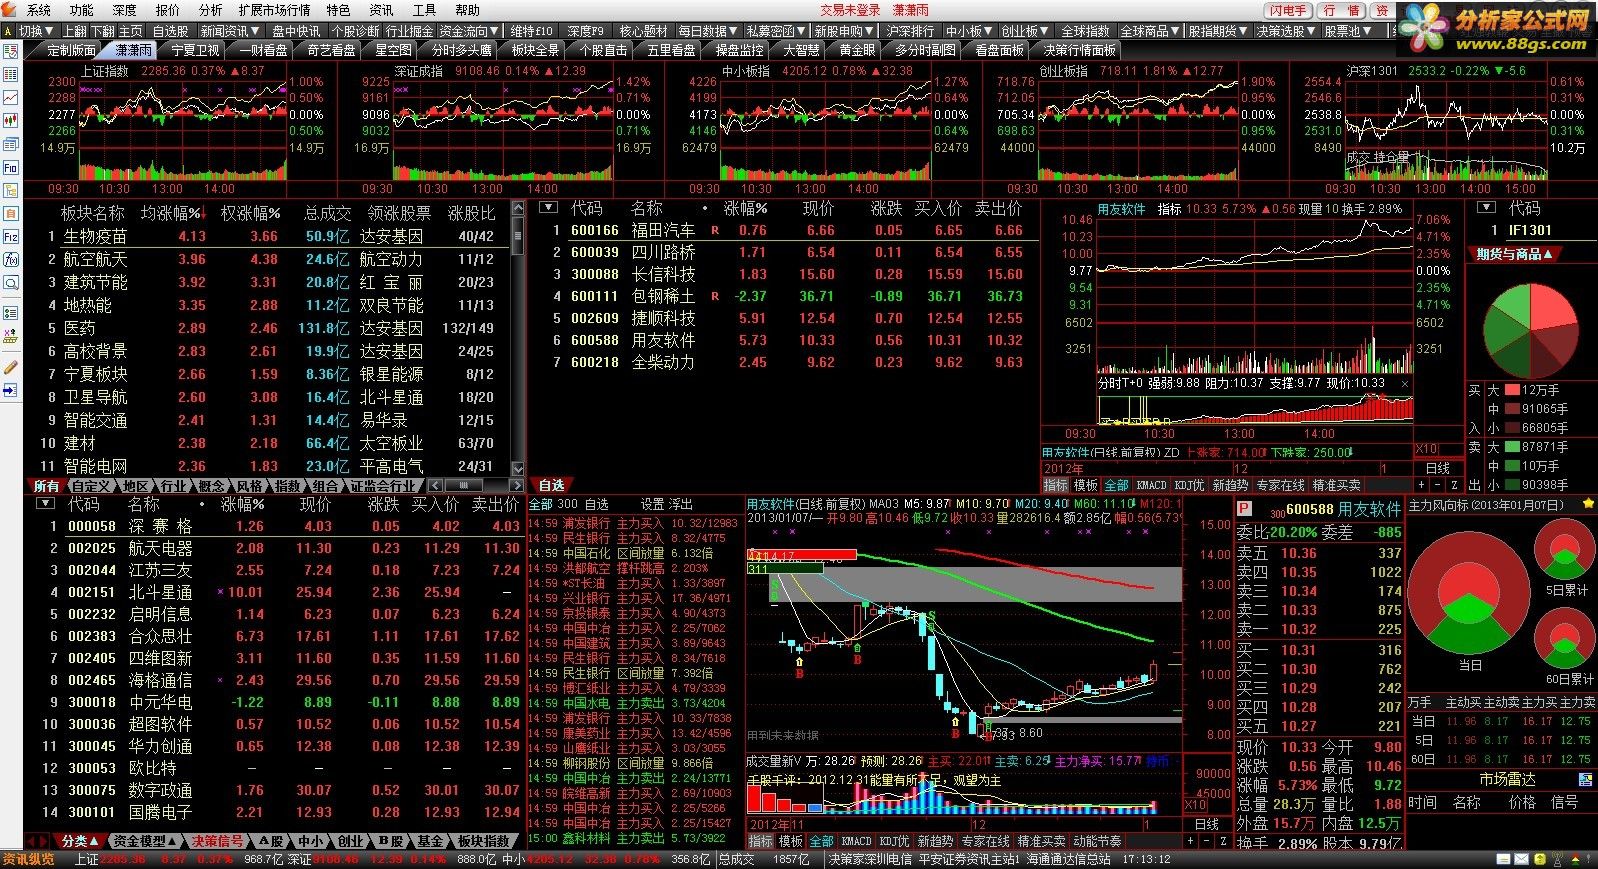Select the 行业 sector filter tab

[174, 486]
